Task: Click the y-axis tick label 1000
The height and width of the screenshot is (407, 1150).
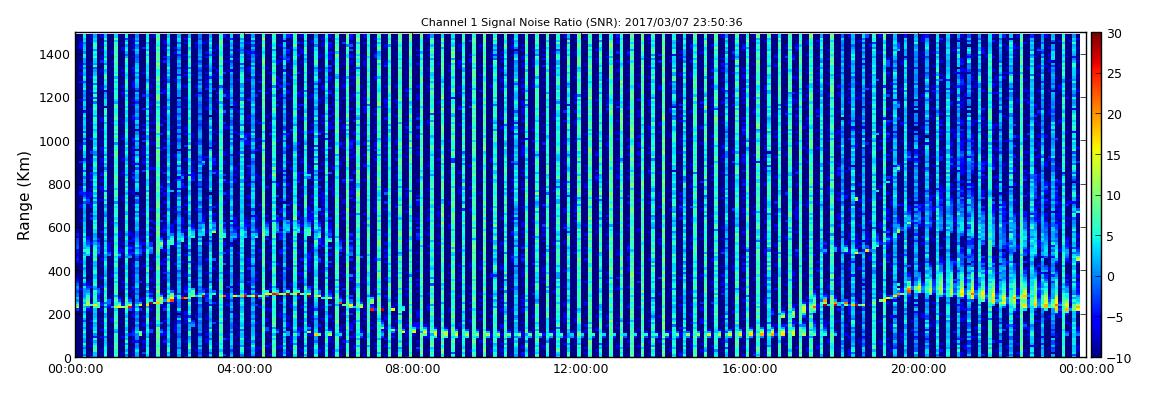Action: coord(56,141)
